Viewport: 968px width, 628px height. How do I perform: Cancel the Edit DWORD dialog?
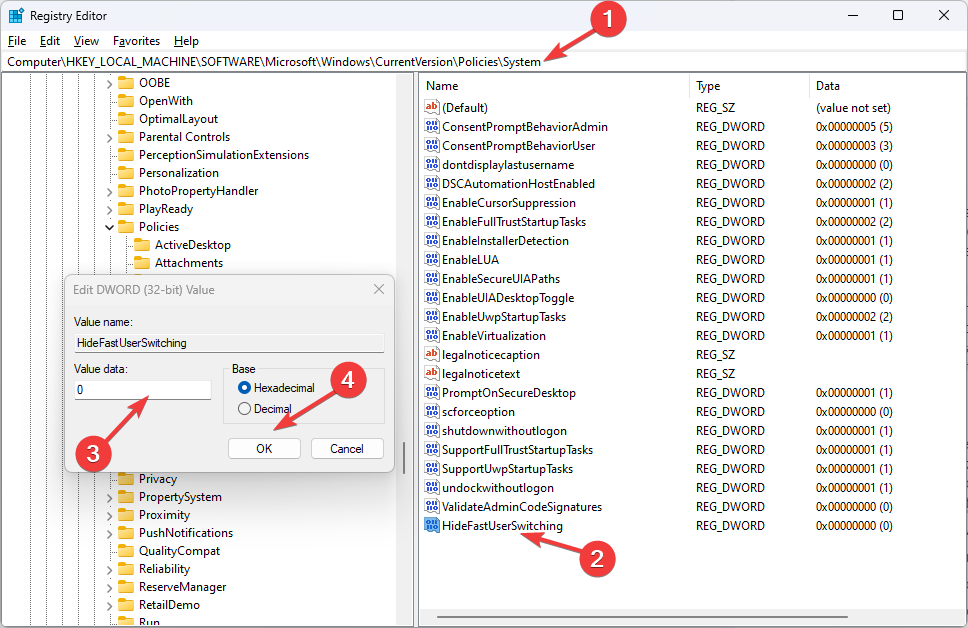click(347, 448)
